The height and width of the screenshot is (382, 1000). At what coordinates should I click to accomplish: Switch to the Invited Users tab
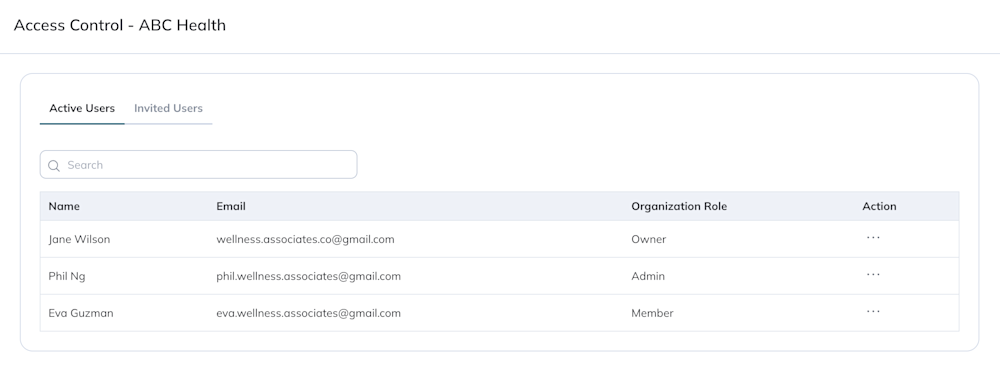click(x=168, y=108)
